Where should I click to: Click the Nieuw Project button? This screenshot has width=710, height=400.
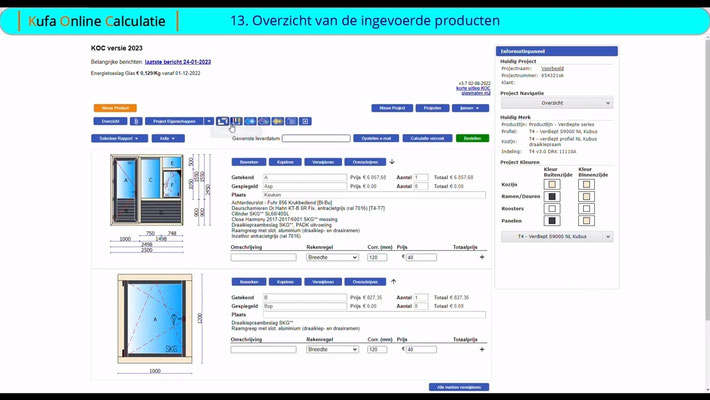(x=392, y=108)
